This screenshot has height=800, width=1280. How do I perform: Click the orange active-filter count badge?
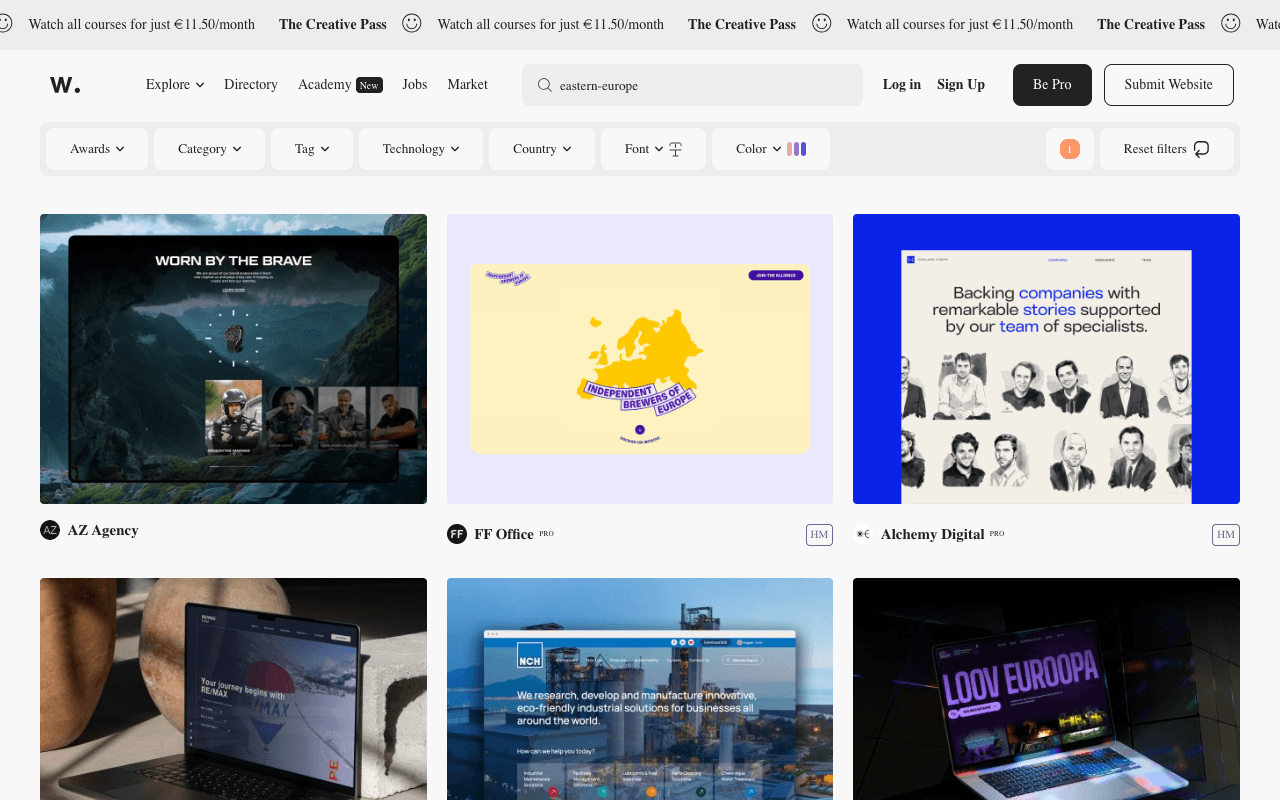[1069, 149]
